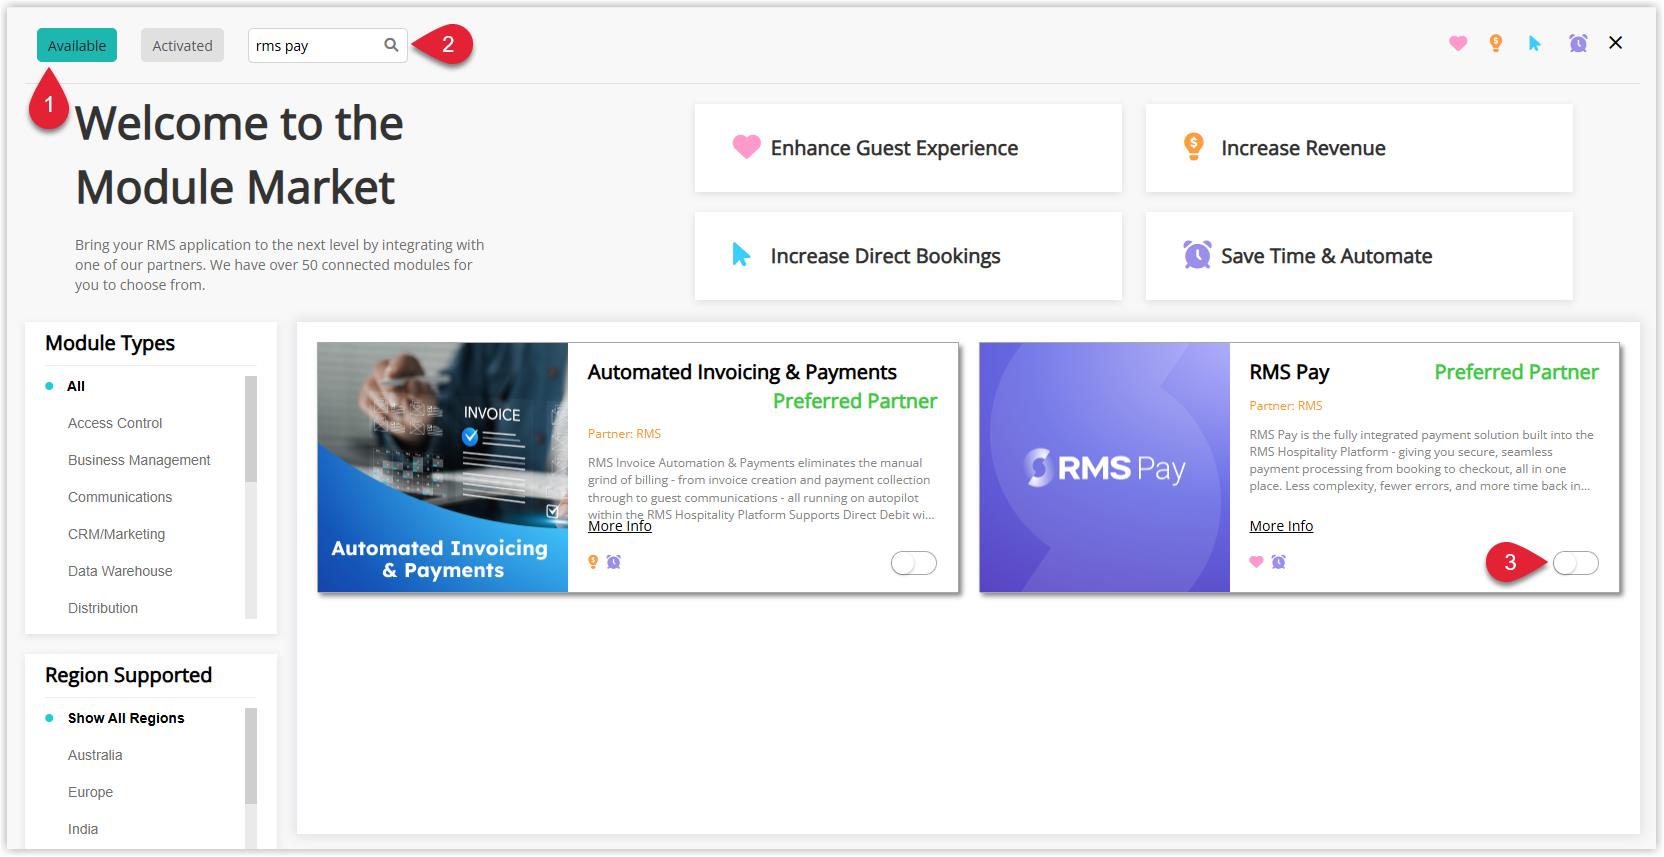
Task: Click the RMS Pay card title
Action: 1289,372
